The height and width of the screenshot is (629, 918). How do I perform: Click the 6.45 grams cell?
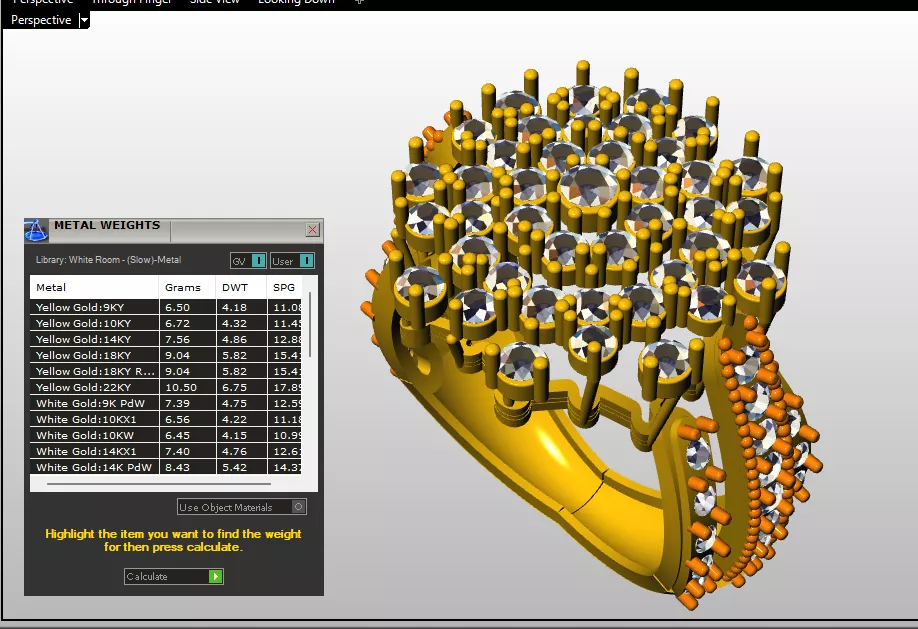(x=187, y=435)
